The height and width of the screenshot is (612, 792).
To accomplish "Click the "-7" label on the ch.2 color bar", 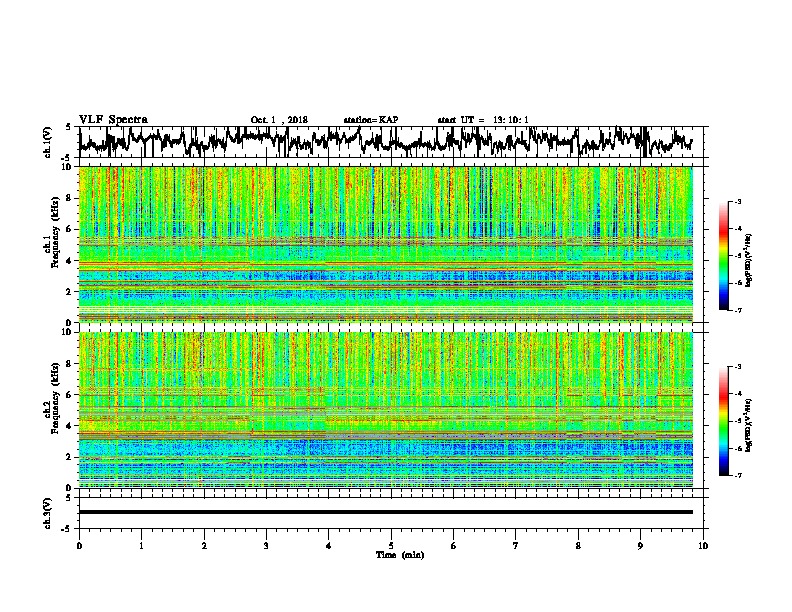I will [737, 475].
